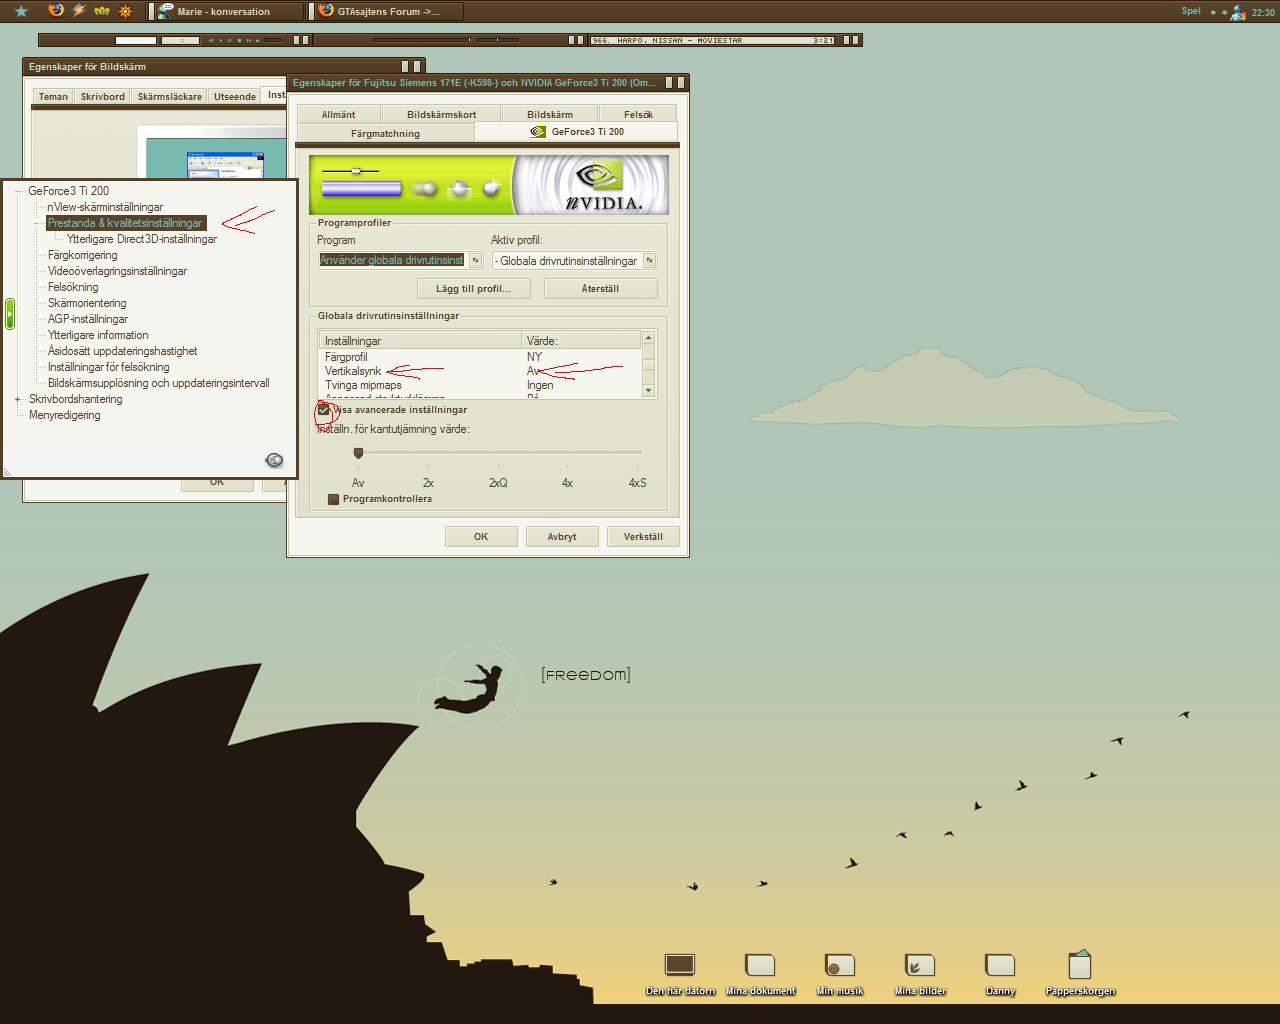Click the Lägg till profil... button
1280x1024 pixels.
(473, 288)
